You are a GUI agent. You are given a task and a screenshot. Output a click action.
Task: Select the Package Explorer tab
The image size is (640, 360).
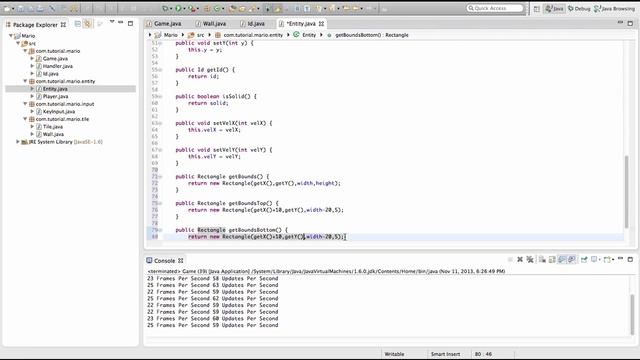point(36,24)
